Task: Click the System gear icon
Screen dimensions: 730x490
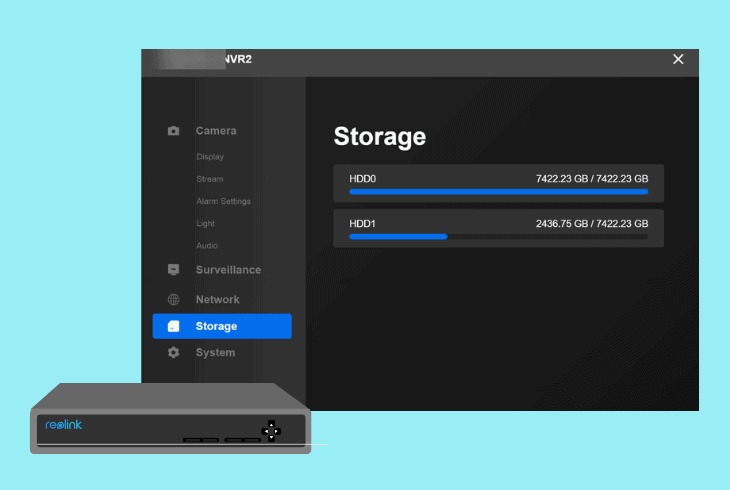Action: pos(173,353)
